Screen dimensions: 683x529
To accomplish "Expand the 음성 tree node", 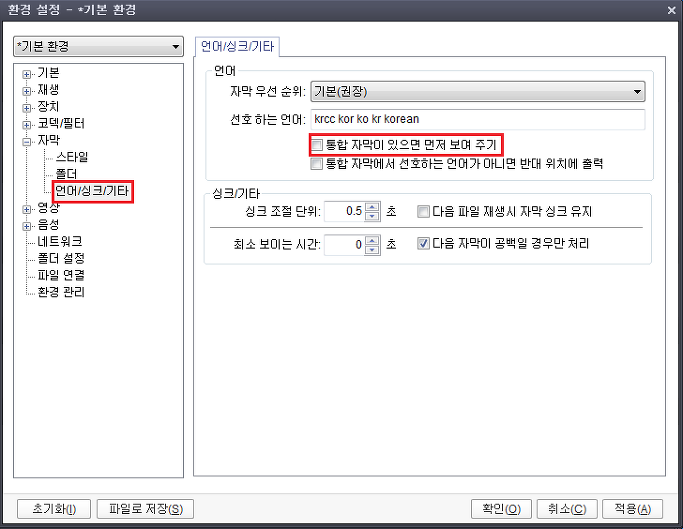I will (27, 227).
